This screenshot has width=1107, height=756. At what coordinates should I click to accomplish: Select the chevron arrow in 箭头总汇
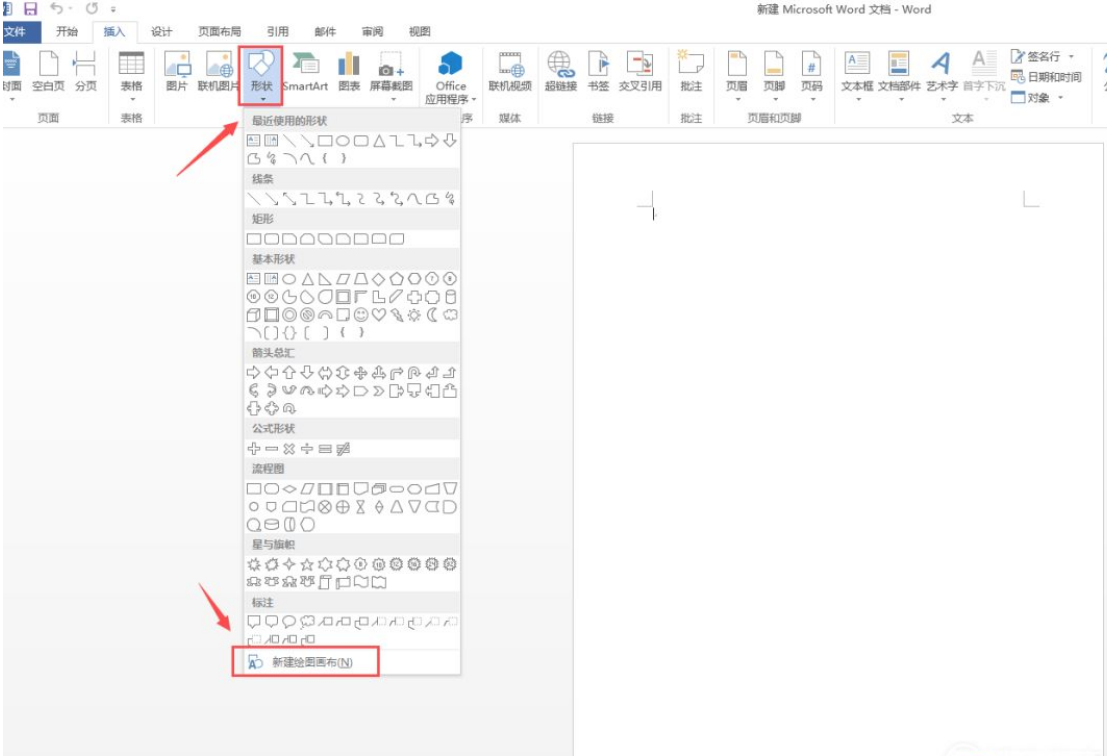(379, 390)
